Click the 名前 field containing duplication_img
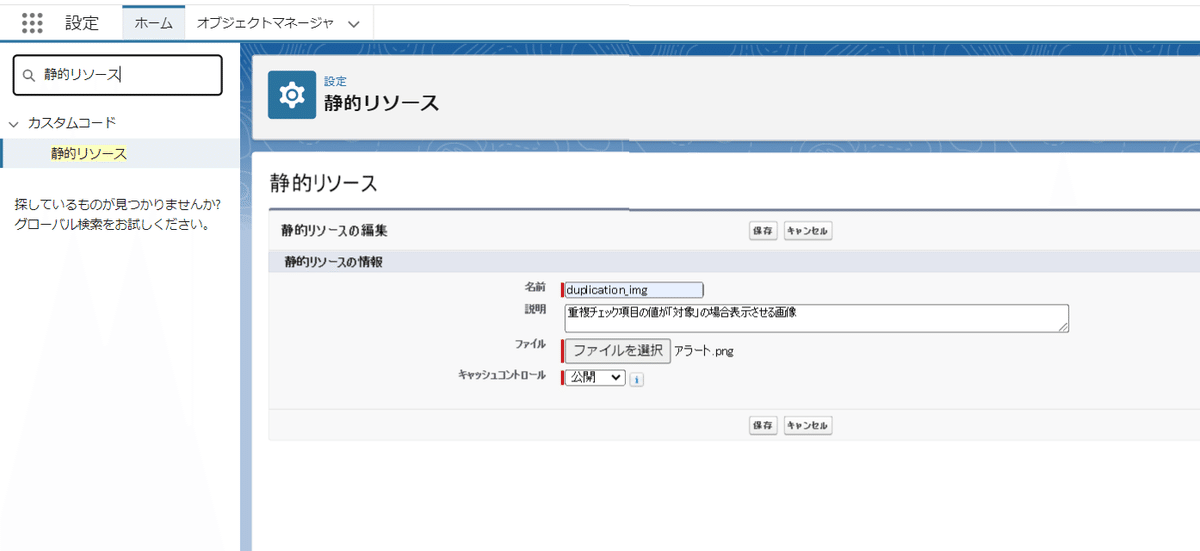Screen dimensions: 1200x551 coord(634,290)
